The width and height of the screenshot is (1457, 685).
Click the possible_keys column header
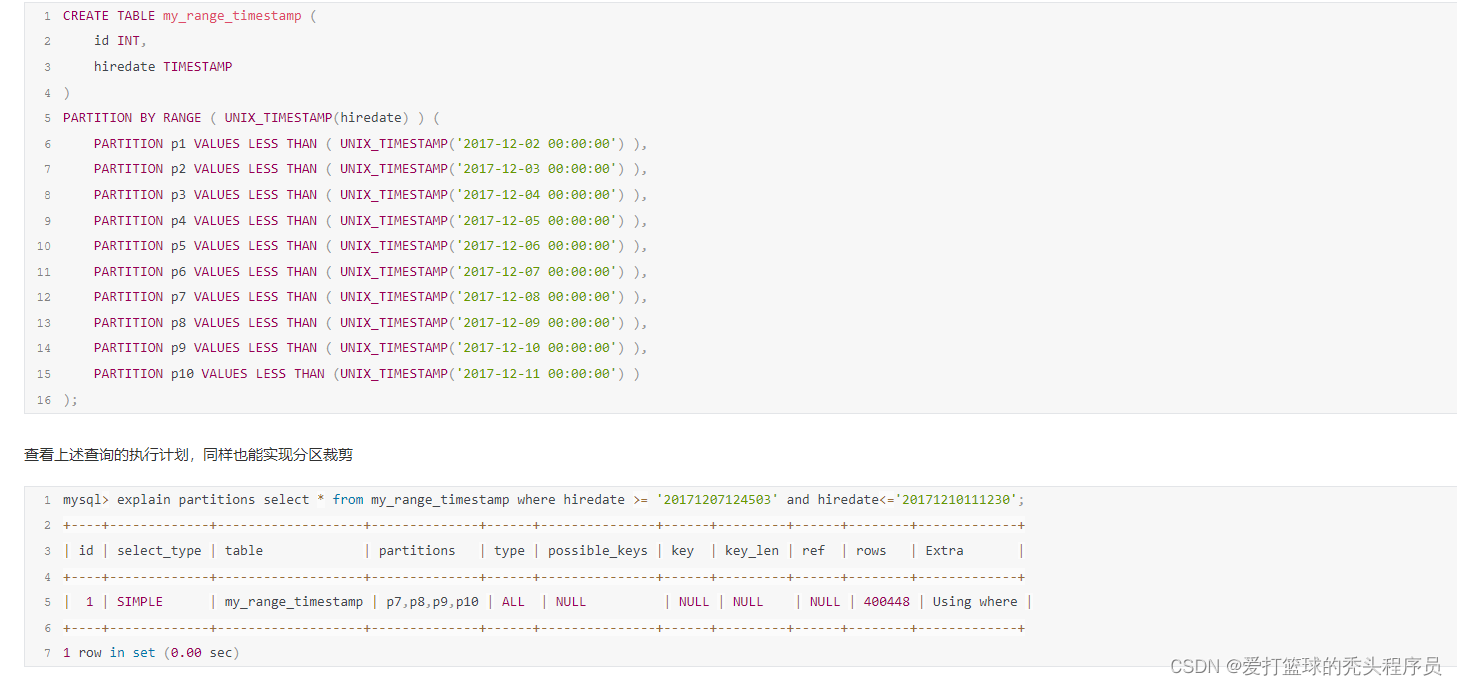point(597,550)
